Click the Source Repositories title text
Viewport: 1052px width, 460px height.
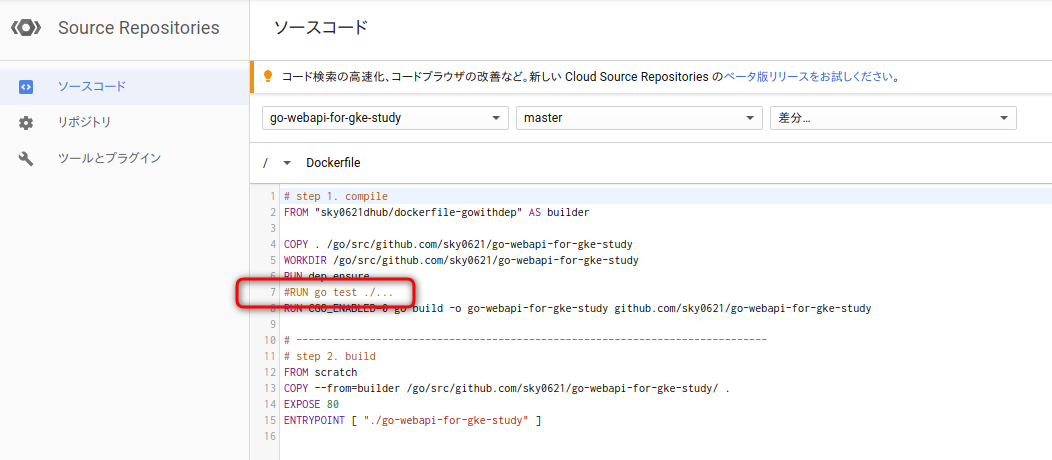coord(138,28)
